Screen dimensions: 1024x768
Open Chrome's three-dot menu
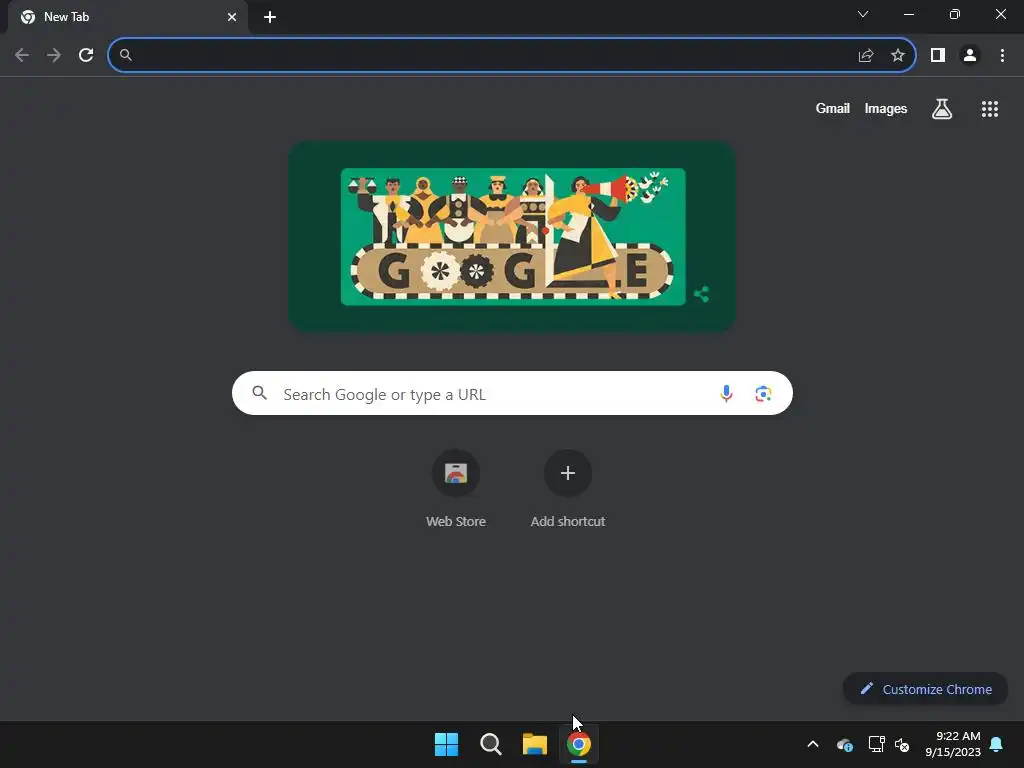(x=1002, y=56)
